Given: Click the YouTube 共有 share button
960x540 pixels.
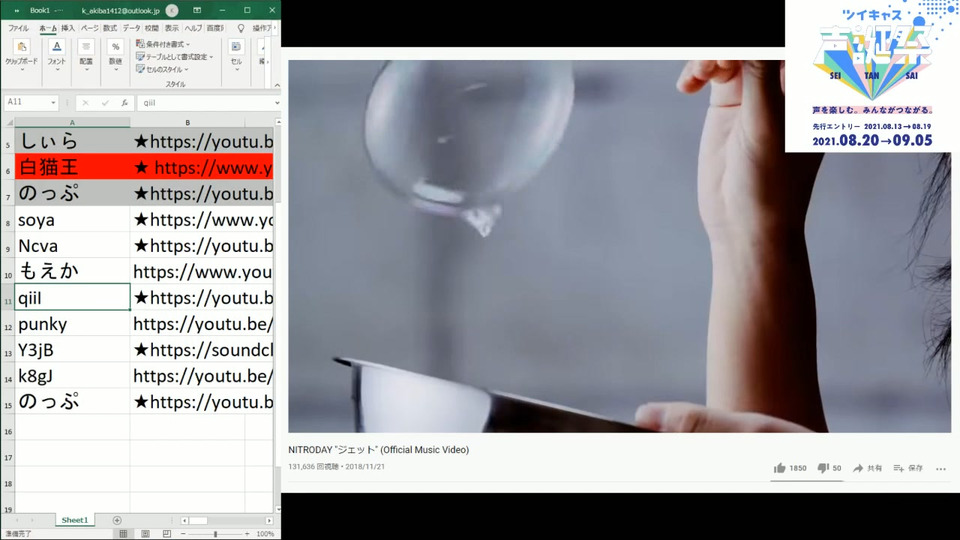Looking at the screenshot, I should [x=868, y=468].
